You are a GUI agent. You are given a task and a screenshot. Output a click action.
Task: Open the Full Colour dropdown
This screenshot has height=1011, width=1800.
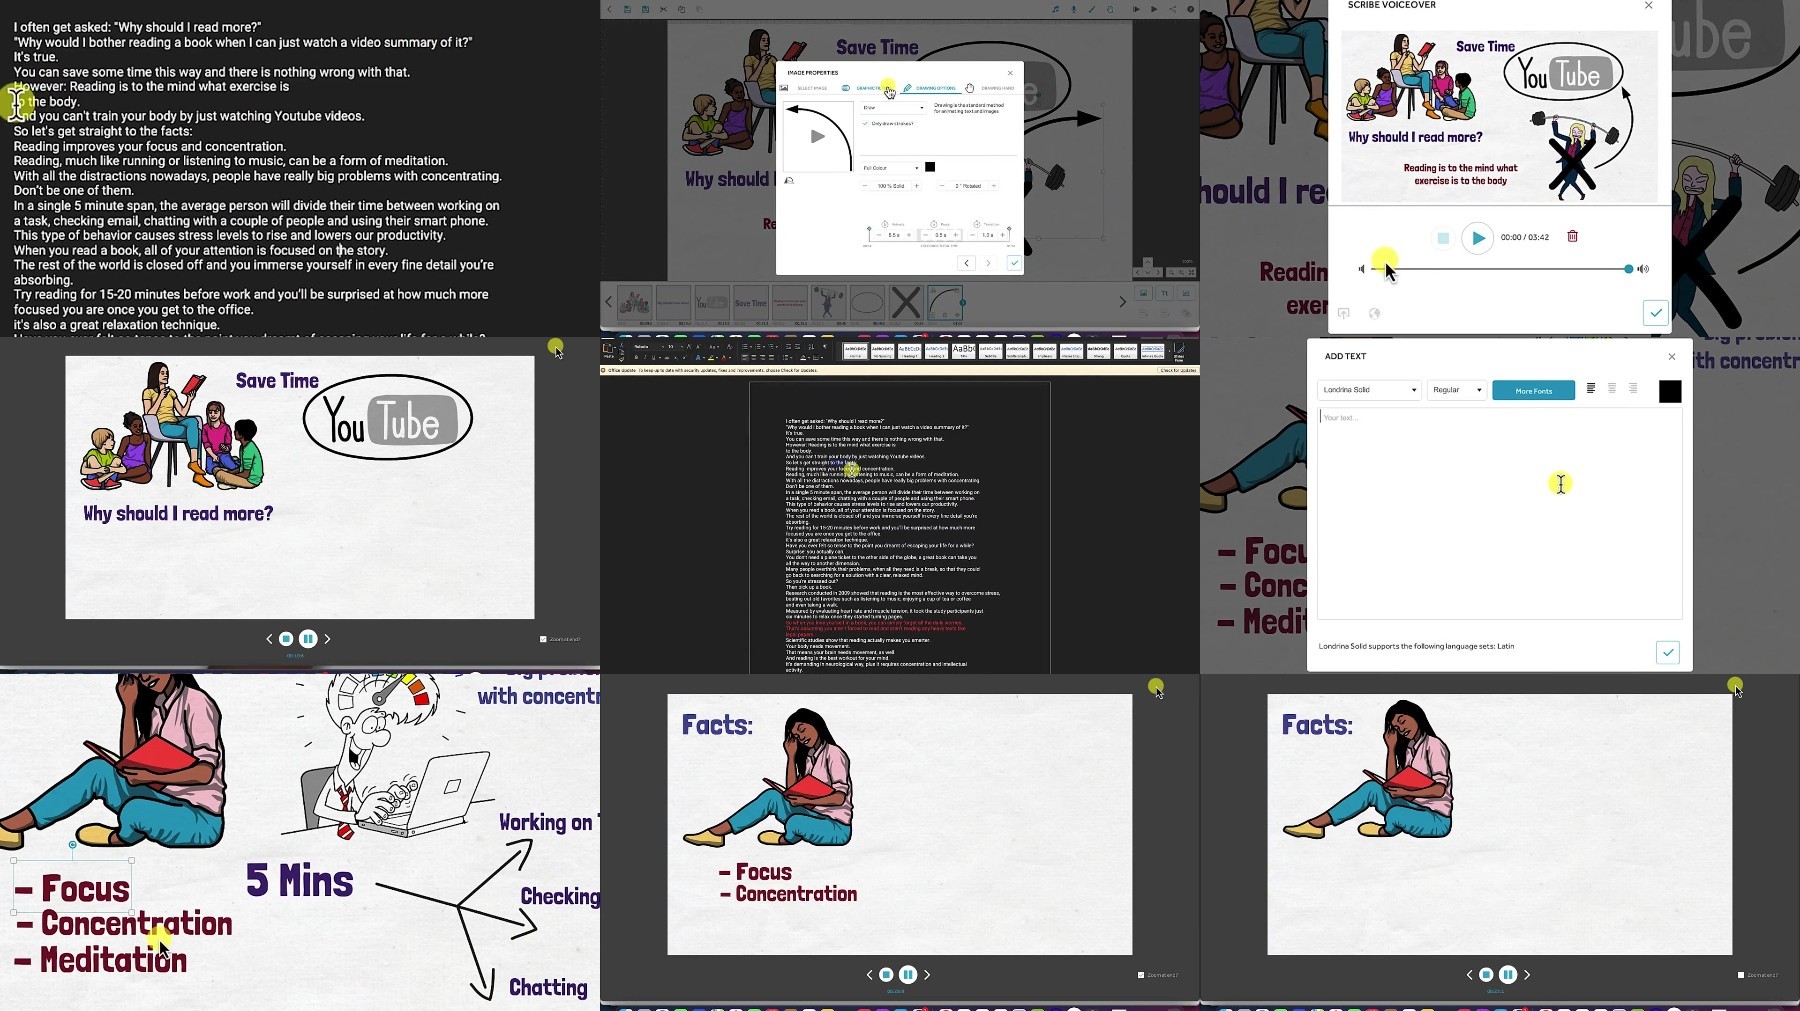891,168
